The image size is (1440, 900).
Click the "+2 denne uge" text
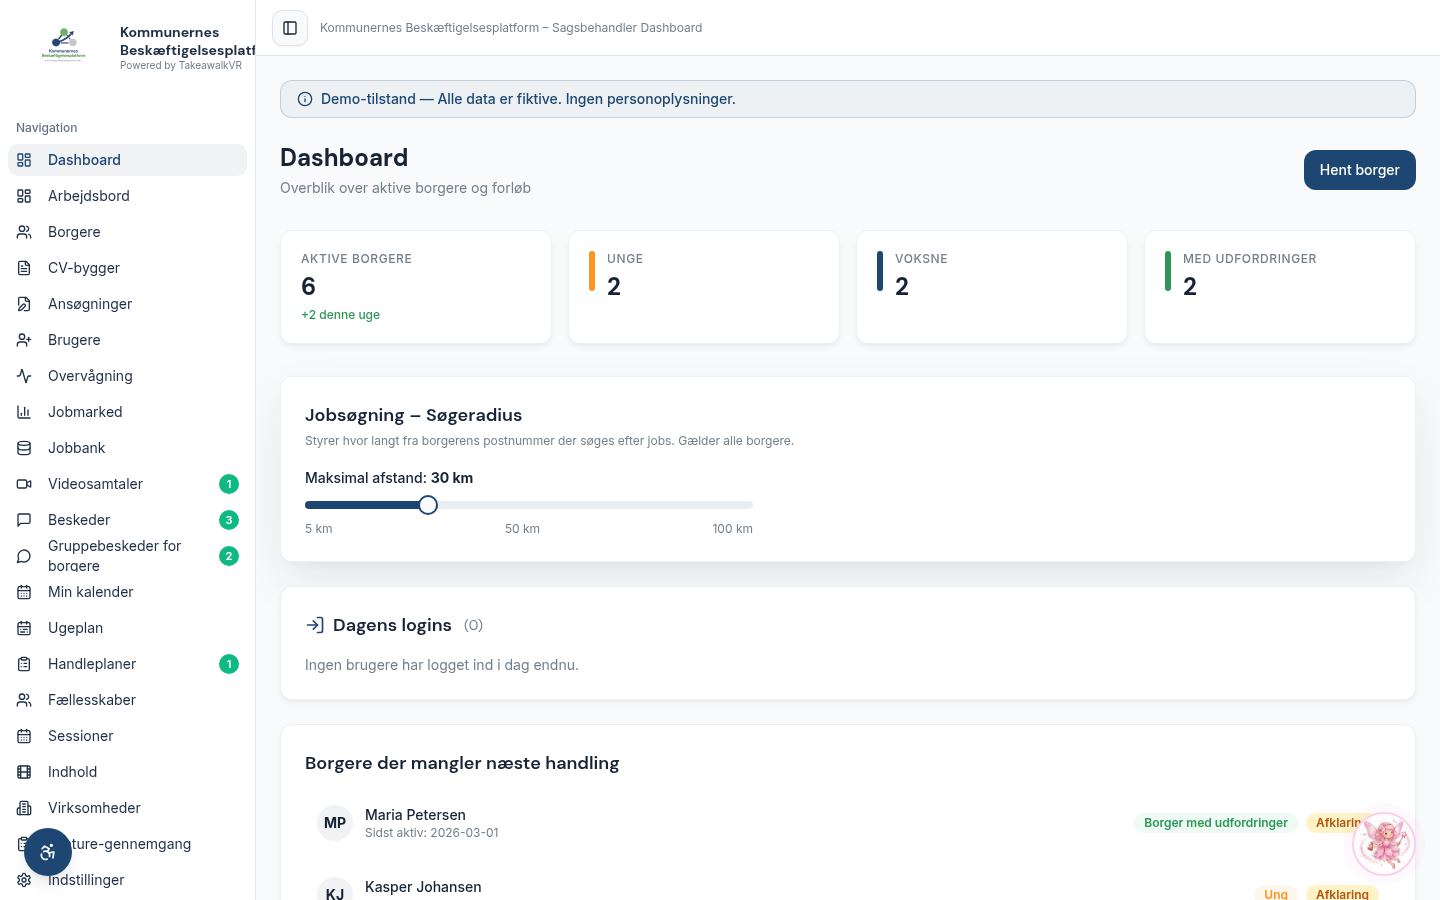340,315
